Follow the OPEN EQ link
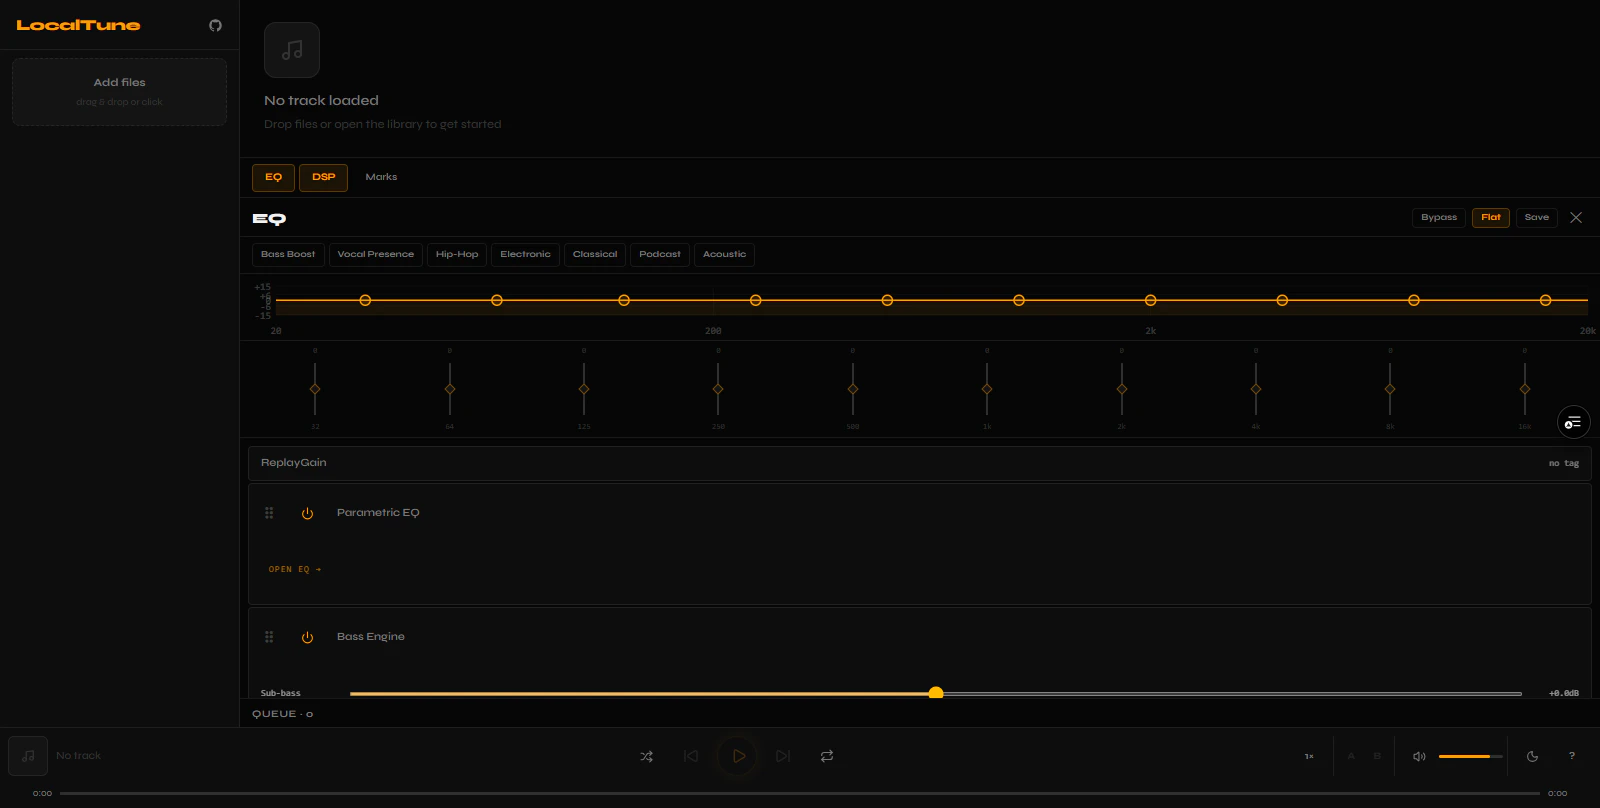Image resolution: width=1600 pixels, height=808 pixels. pos(295,569)
